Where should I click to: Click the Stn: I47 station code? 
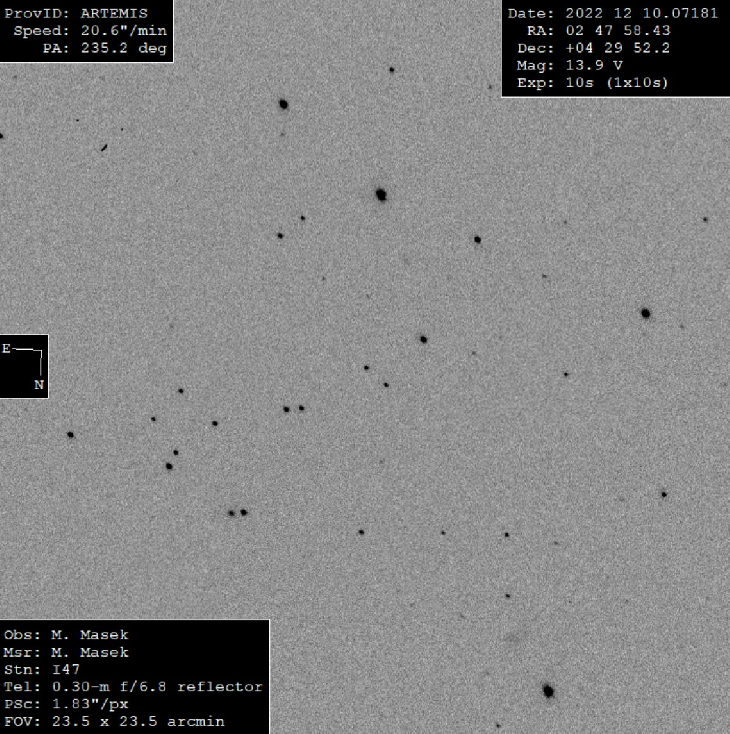[40, 669]
